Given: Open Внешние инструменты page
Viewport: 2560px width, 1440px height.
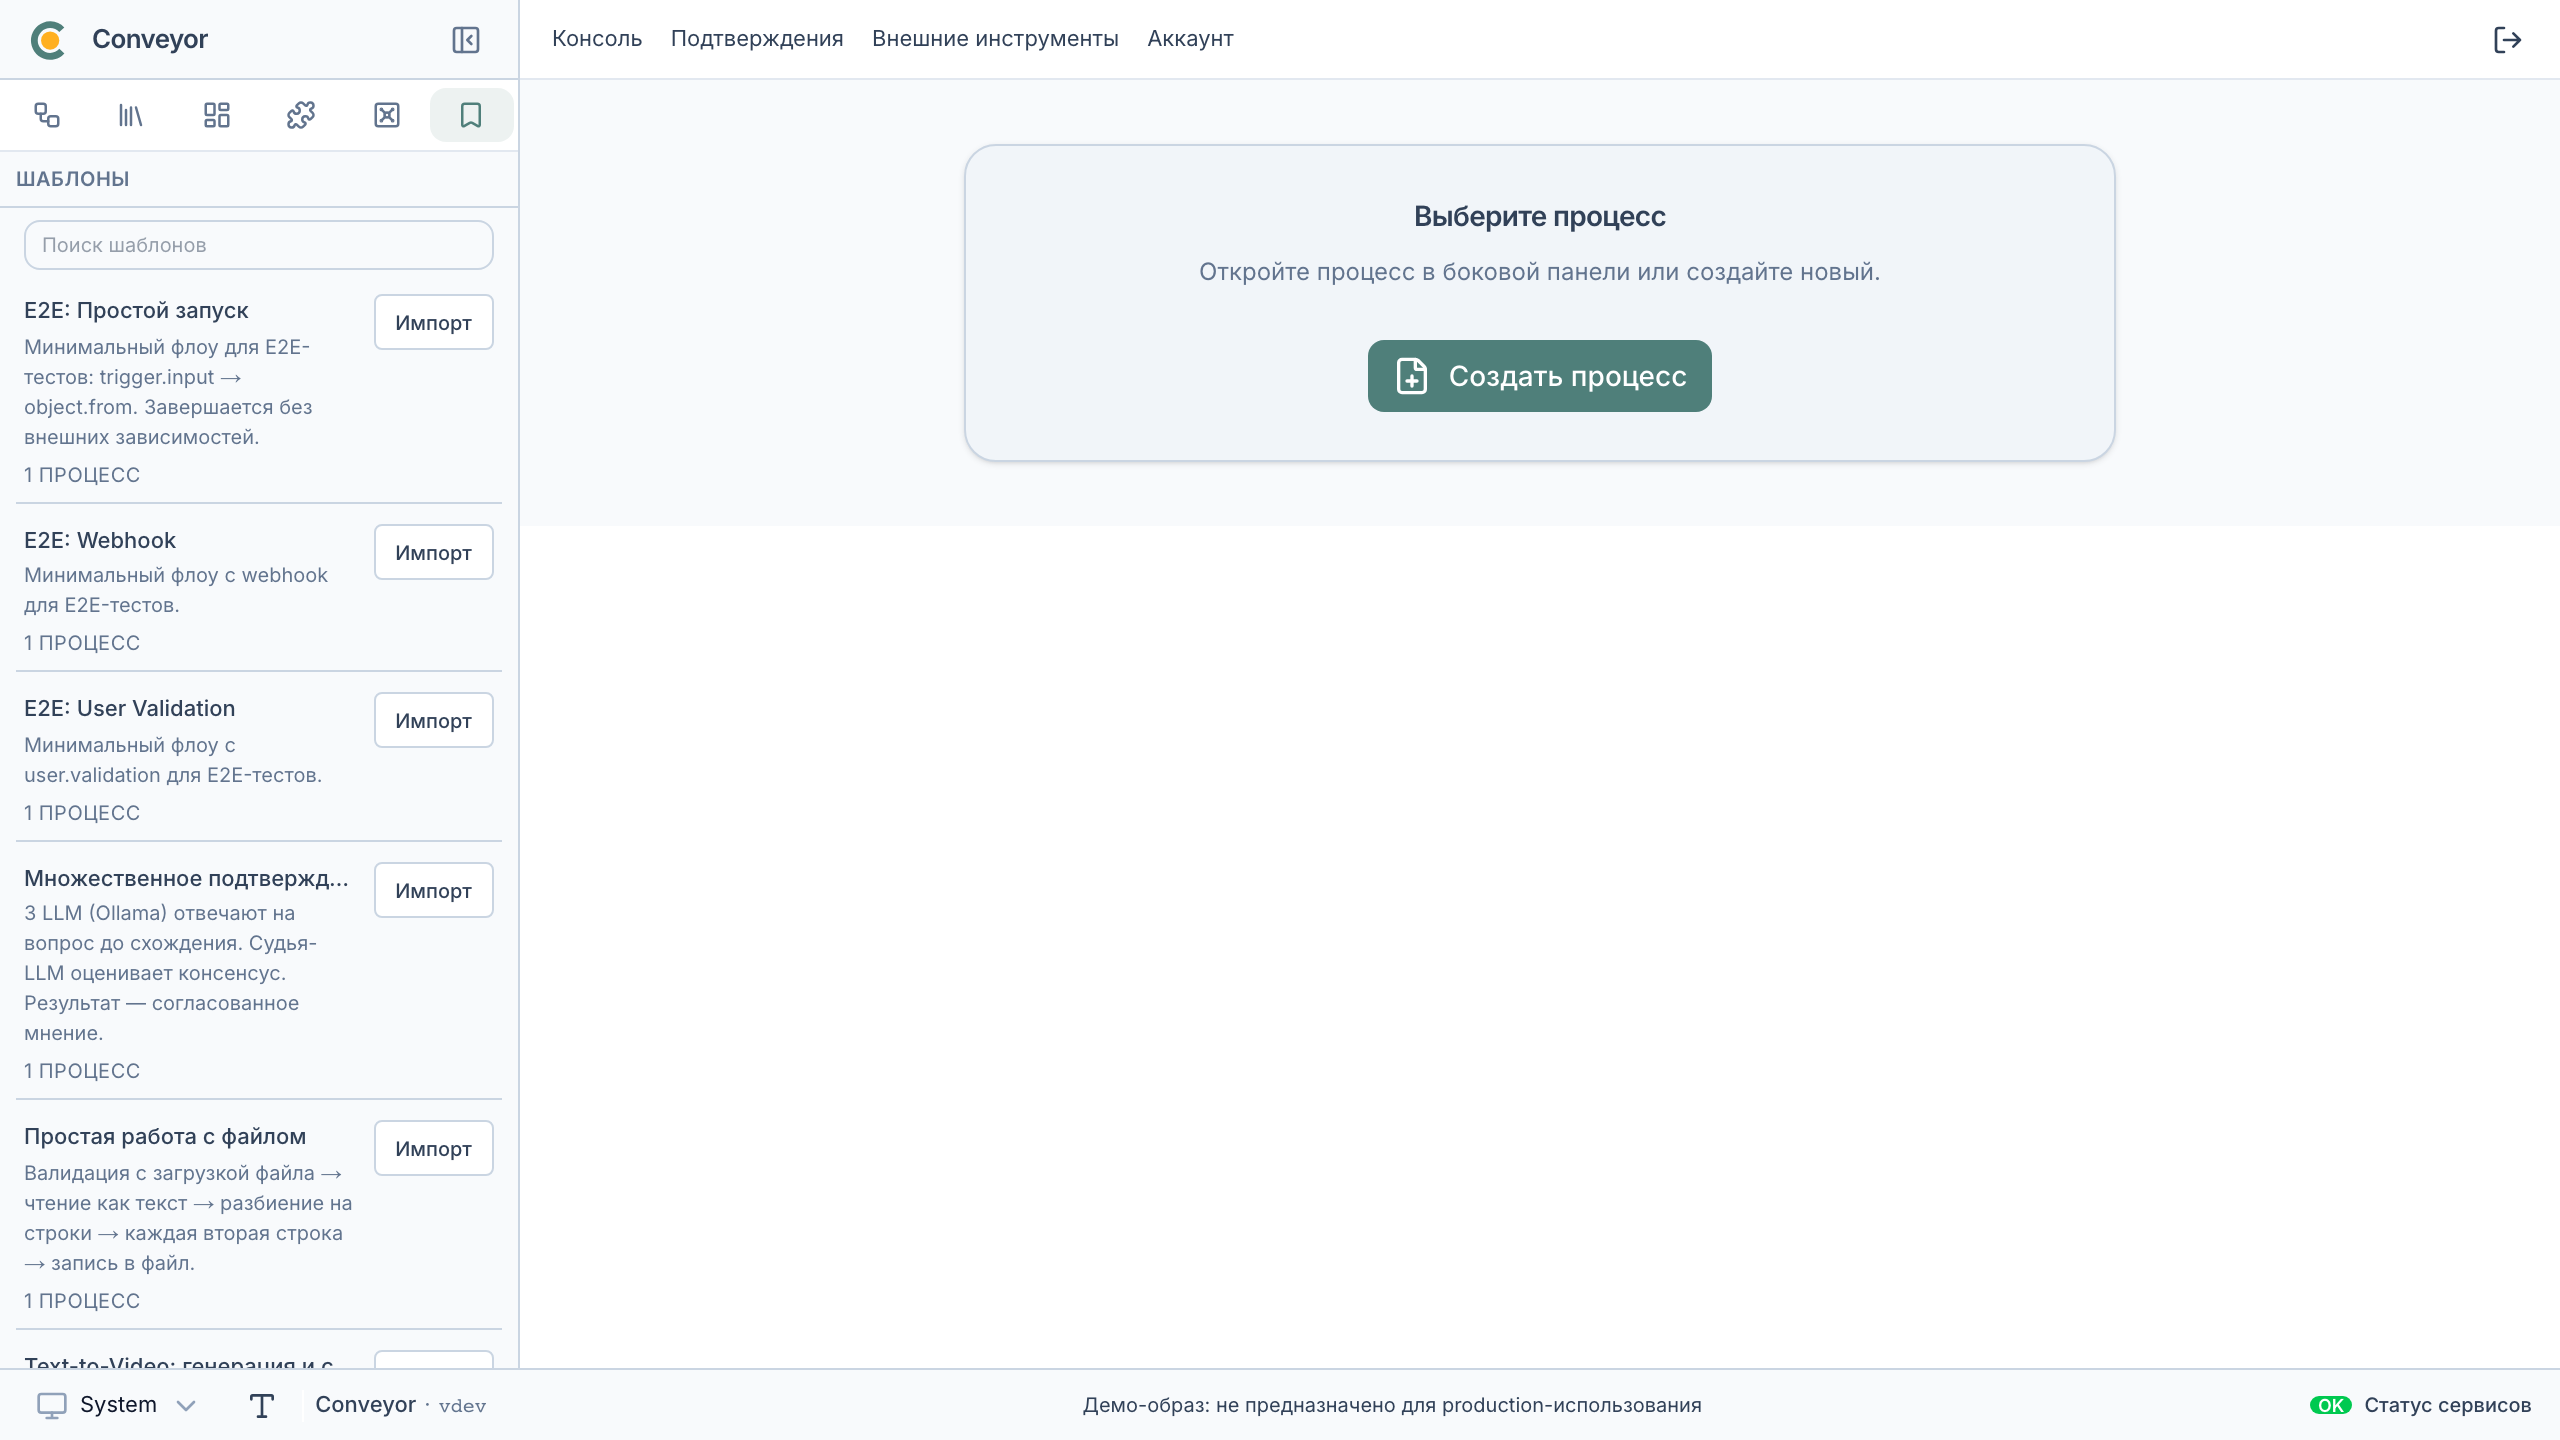Looking at the screenshot, I should [995, 39].
